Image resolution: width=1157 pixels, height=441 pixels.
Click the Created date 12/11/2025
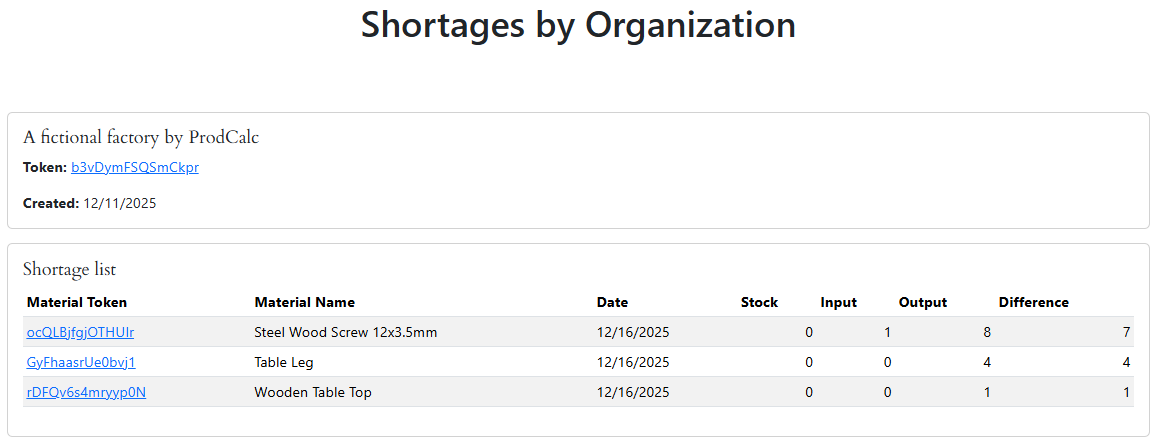click(120, 203)
